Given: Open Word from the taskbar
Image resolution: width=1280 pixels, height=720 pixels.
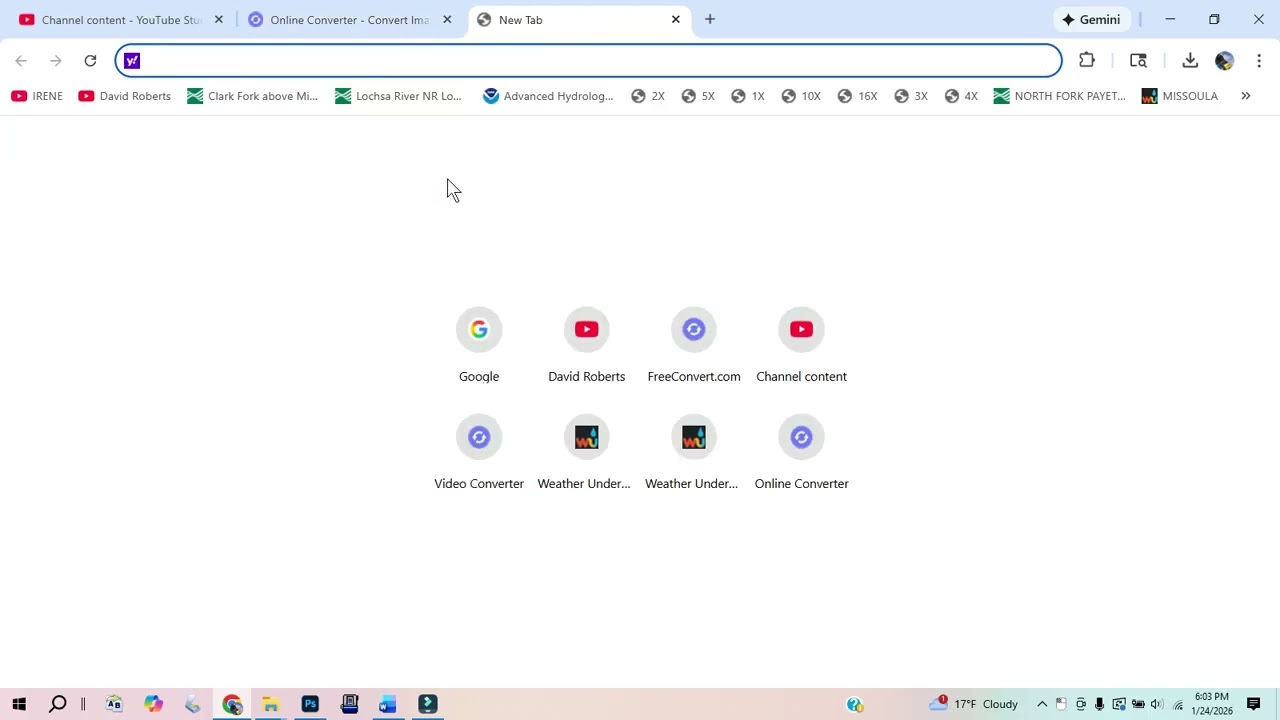Looking at the screenshot, I should 388,704.
